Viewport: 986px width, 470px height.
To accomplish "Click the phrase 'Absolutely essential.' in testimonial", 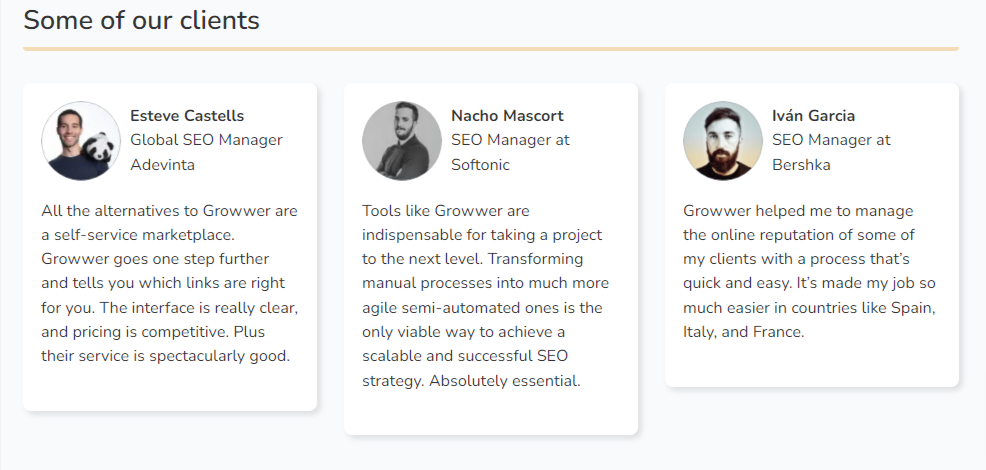I will 504,381.
